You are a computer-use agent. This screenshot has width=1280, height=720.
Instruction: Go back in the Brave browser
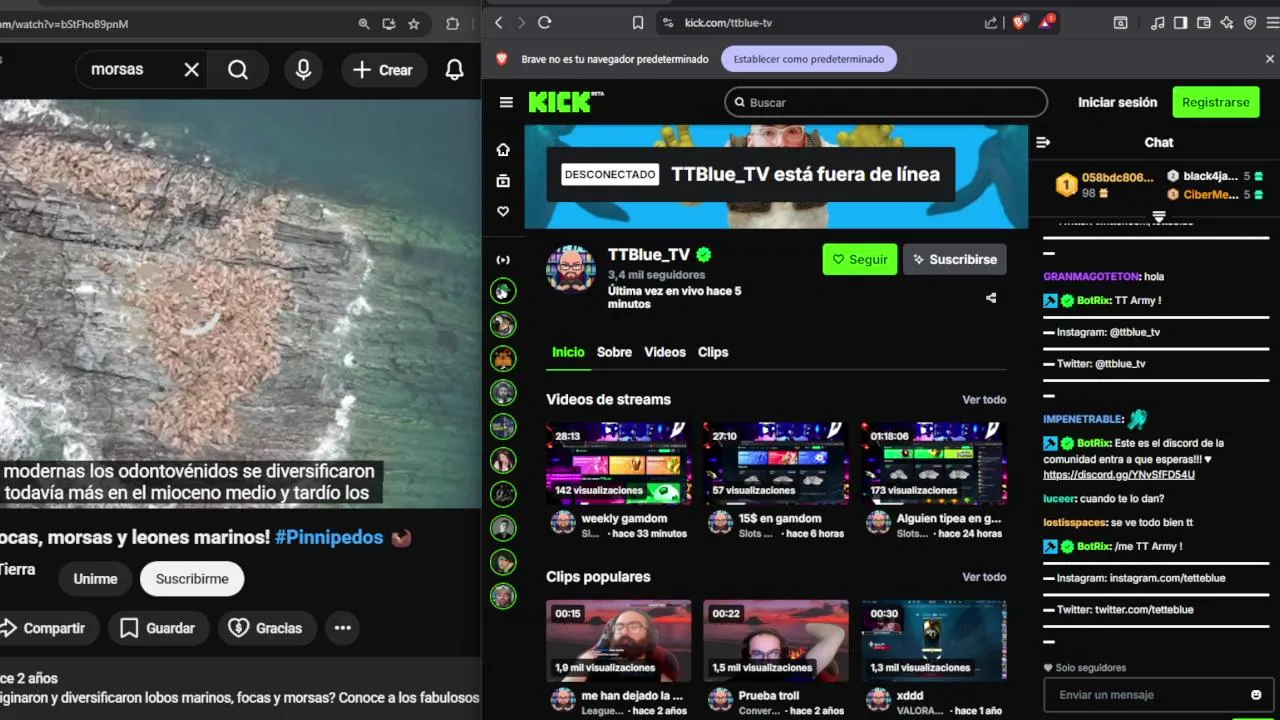click(498, 22)
